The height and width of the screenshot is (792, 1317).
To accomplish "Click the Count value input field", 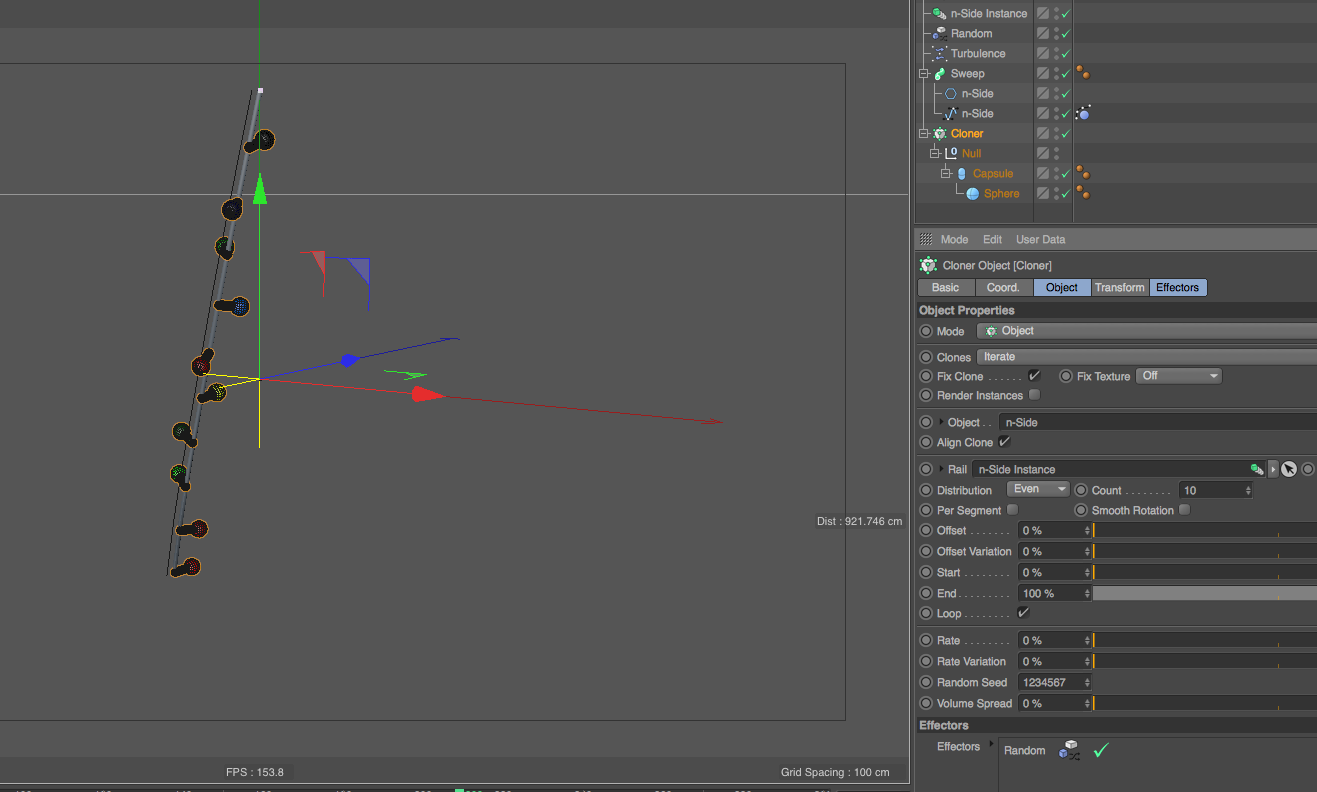I will (1210, 489).
